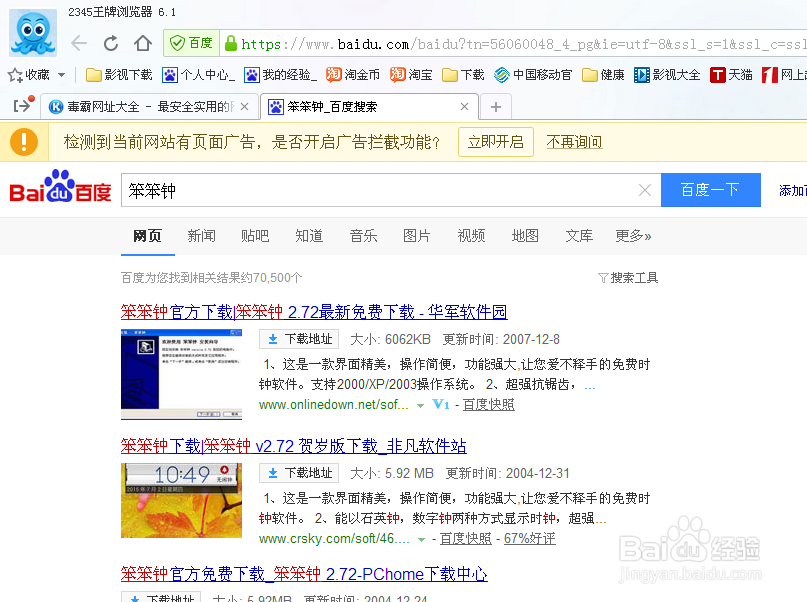Screen dimensions: 807x602
Task: Click the 67%好评 rating link
Action: point(530,539)
